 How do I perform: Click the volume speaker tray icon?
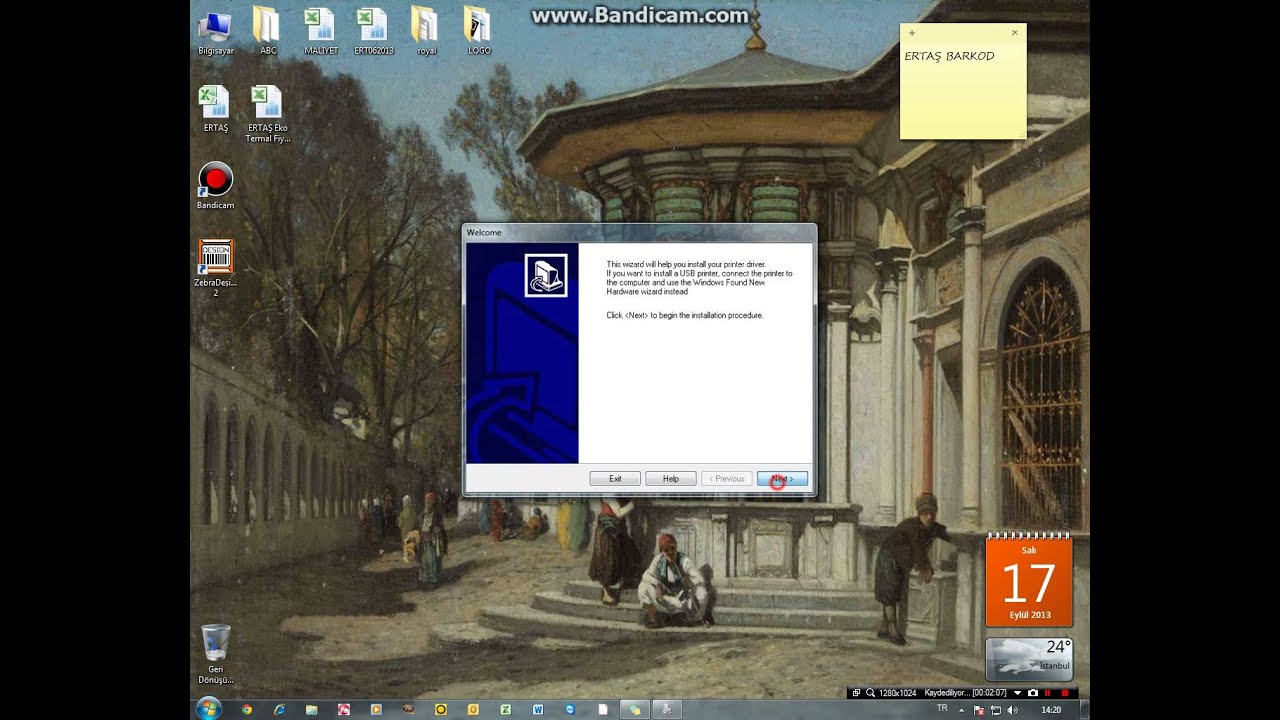(1012, 710)
